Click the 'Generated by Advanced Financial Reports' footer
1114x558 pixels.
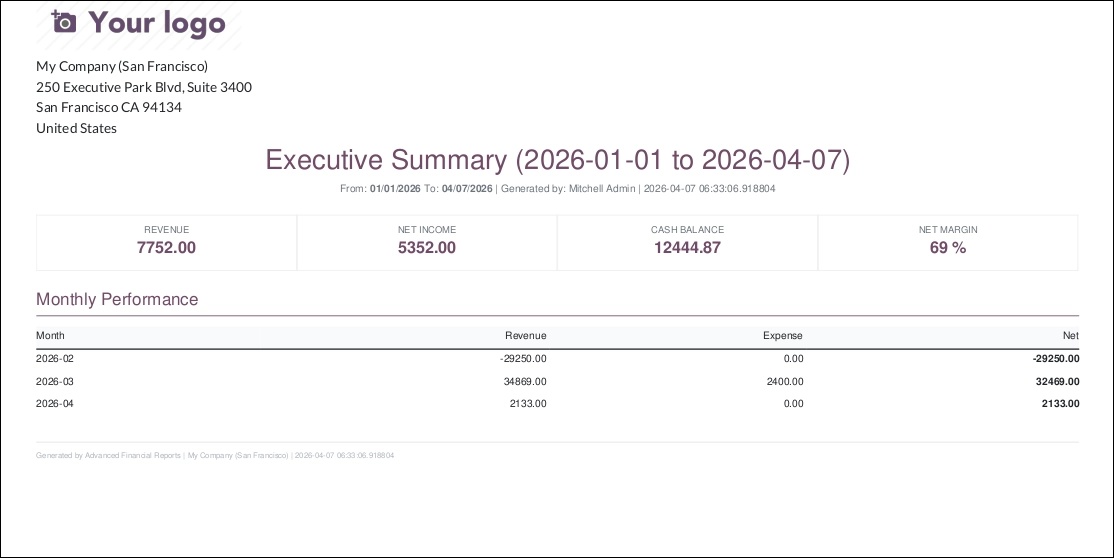[x=108, y=455]
